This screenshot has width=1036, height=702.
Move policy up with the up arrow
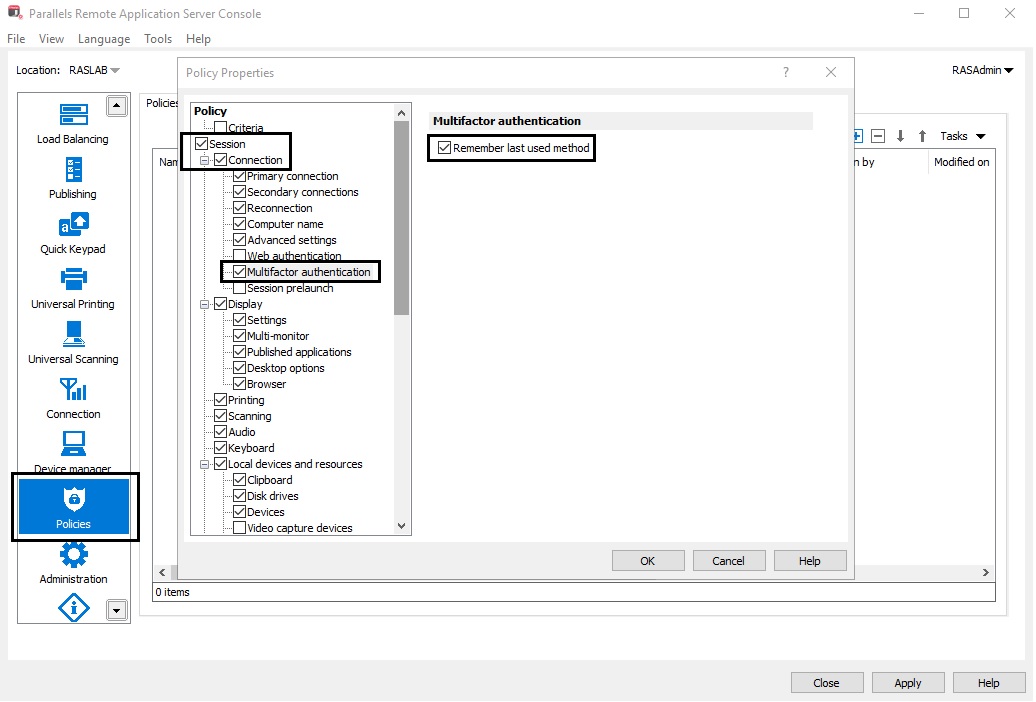pyautogui.click(x=922, y=136)
